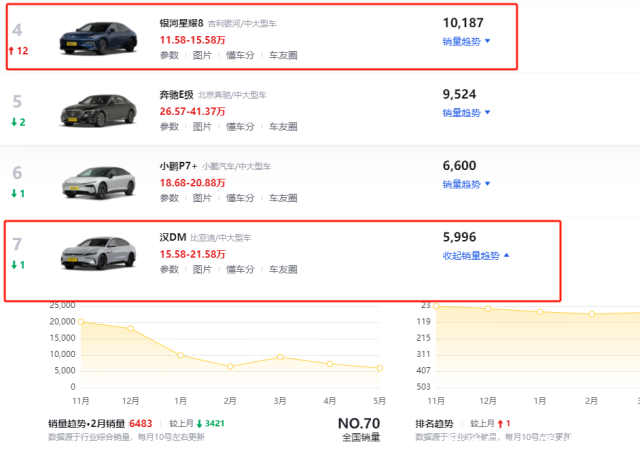Screen dimensions: 640x459
Task: Click the 11月 data point on sales chart
Action: coord(81,322)
